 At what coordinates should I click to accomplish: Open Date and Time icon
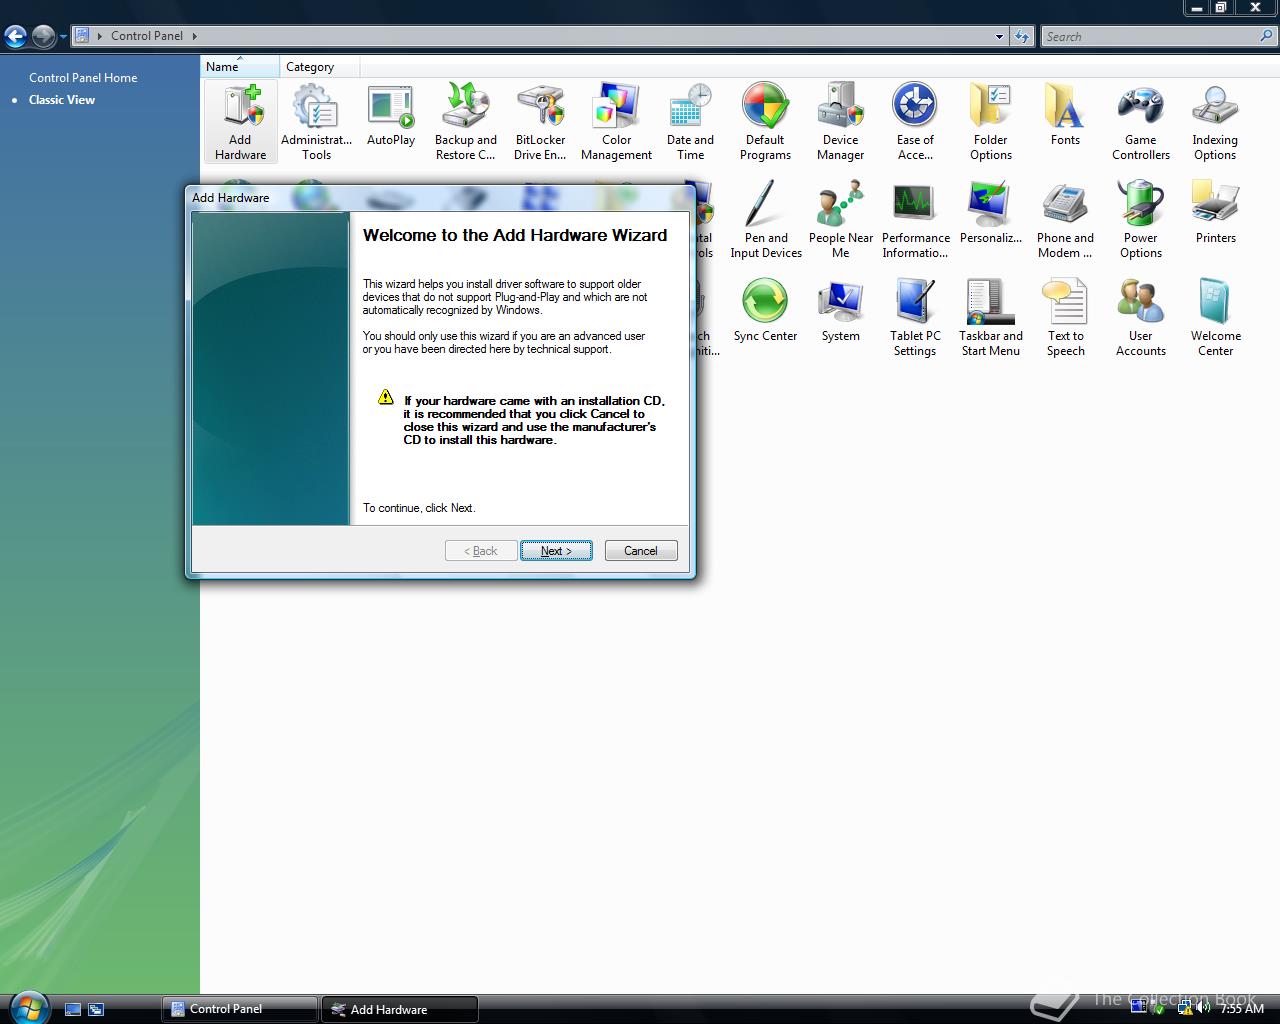click(690, 121)
